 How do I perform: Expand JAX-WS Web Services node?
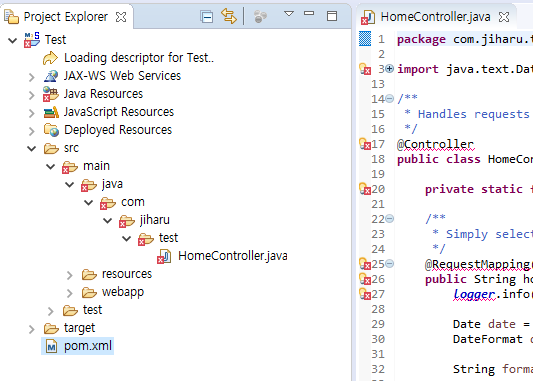pos(32,77)
